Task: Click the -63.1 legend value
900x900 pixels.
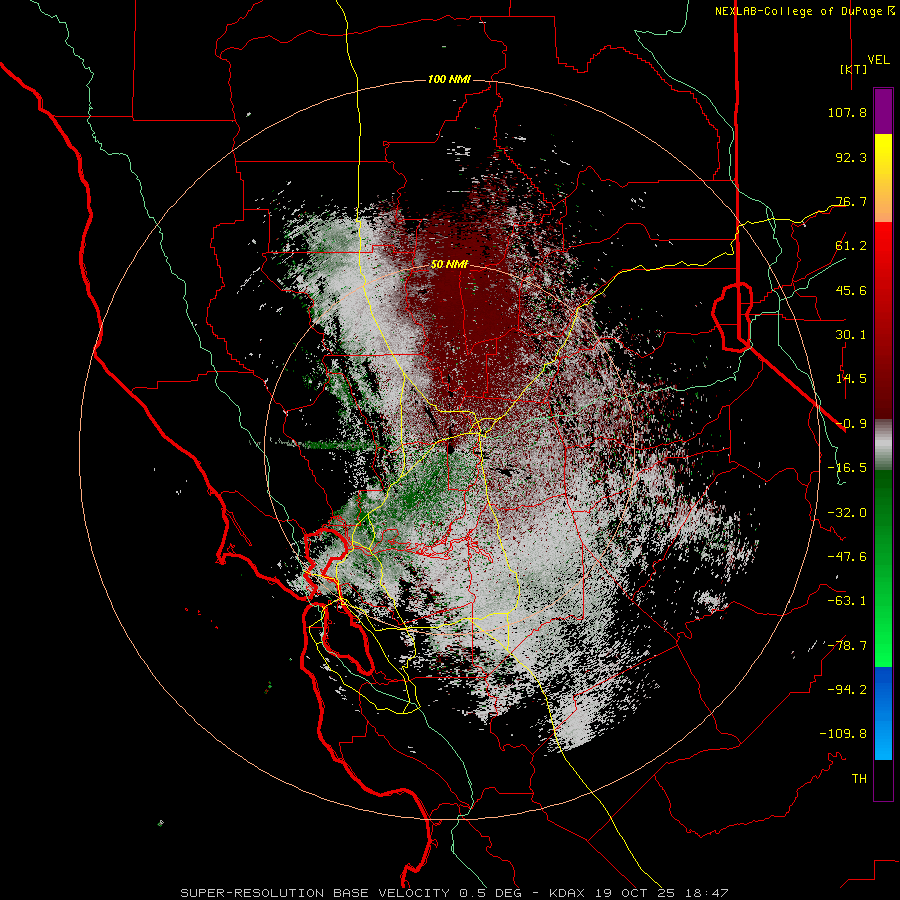Action: tap(847, 601)
